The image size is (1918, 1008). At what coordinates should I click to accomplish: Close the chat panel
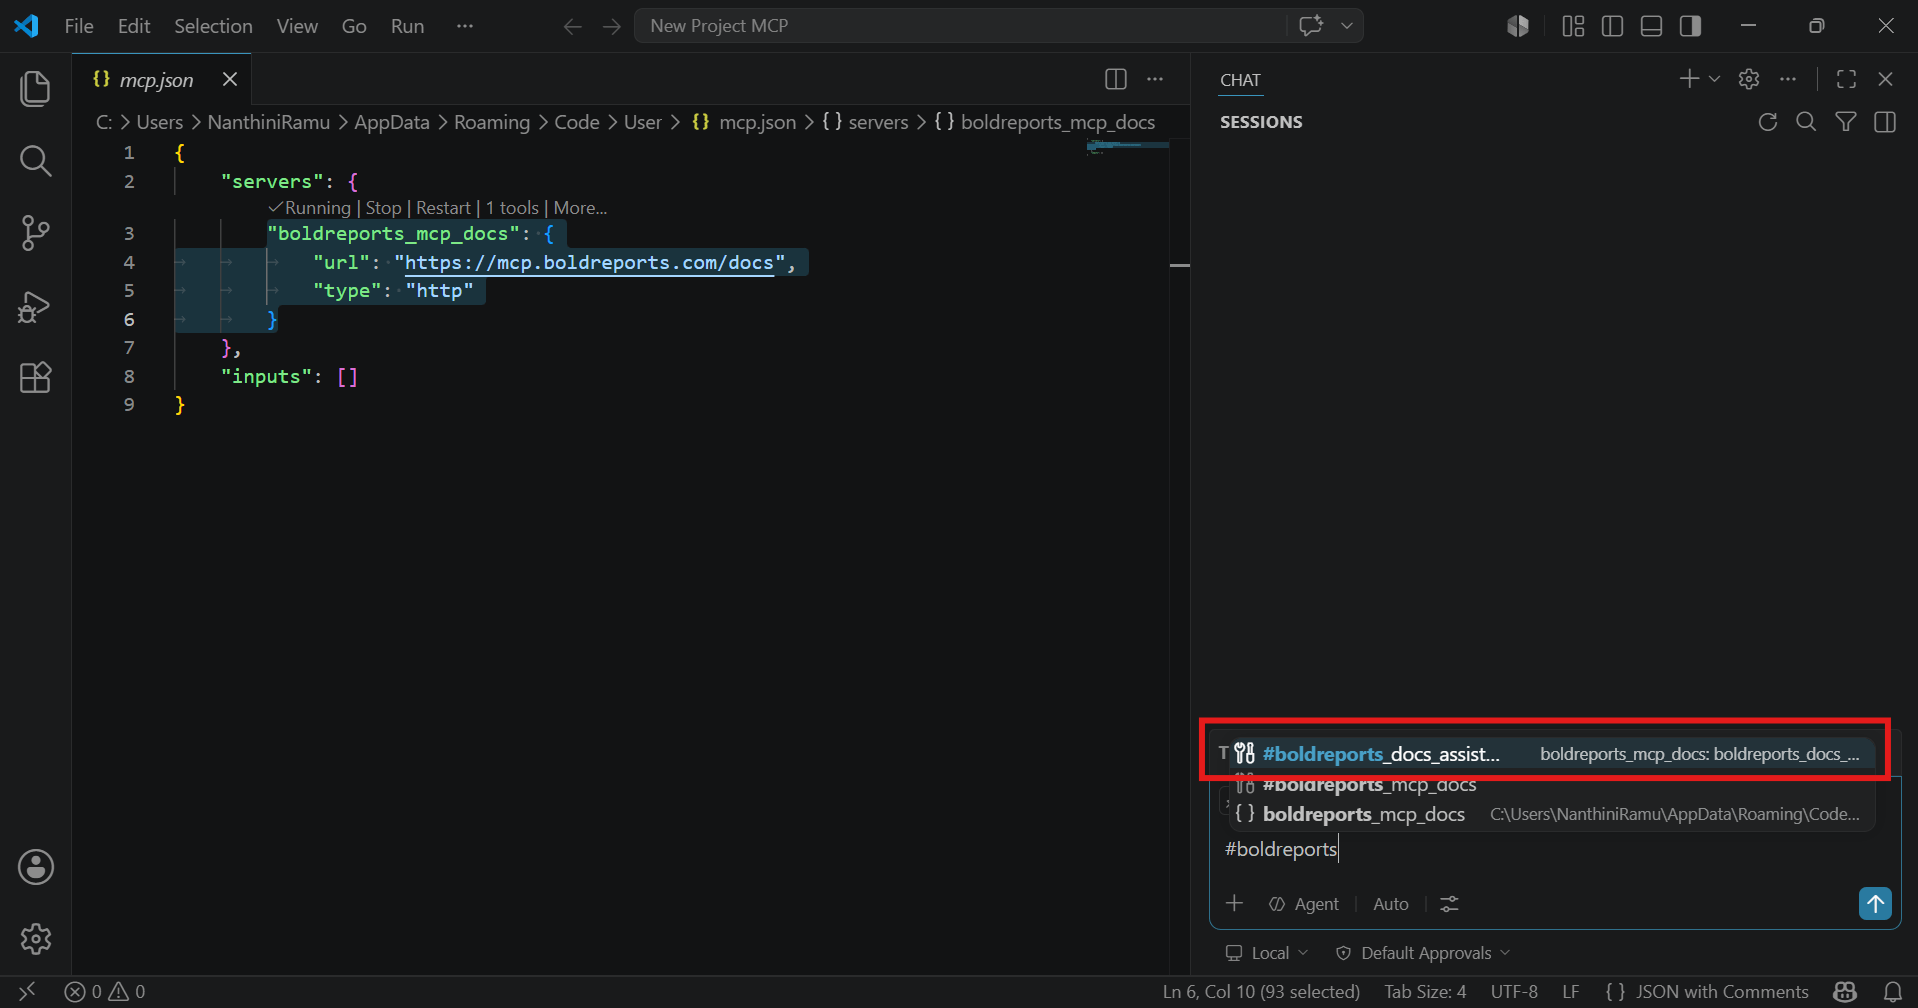[x=1886, y=79]
